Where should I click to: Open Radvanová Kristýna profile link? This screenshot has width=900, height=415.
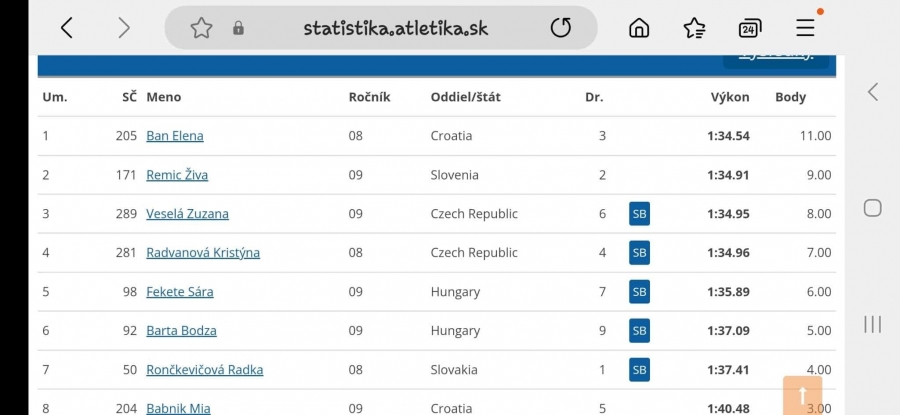click(x=203, y=253)
